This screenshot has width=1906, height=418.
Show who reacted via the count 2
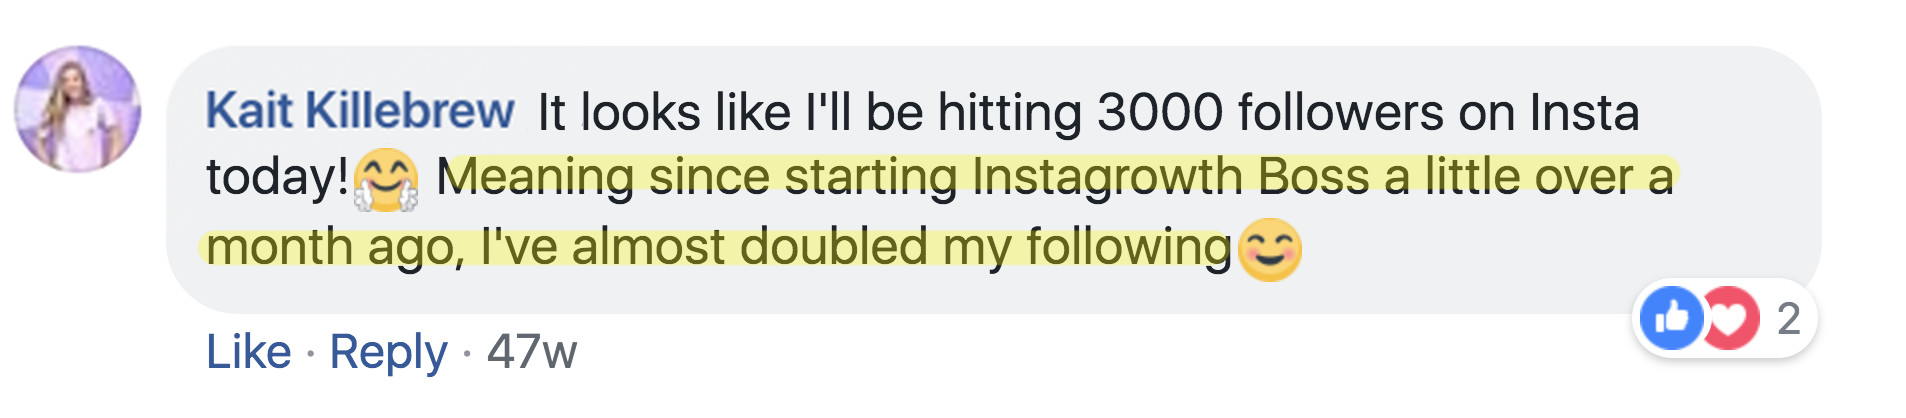[x=1788, y=319]
